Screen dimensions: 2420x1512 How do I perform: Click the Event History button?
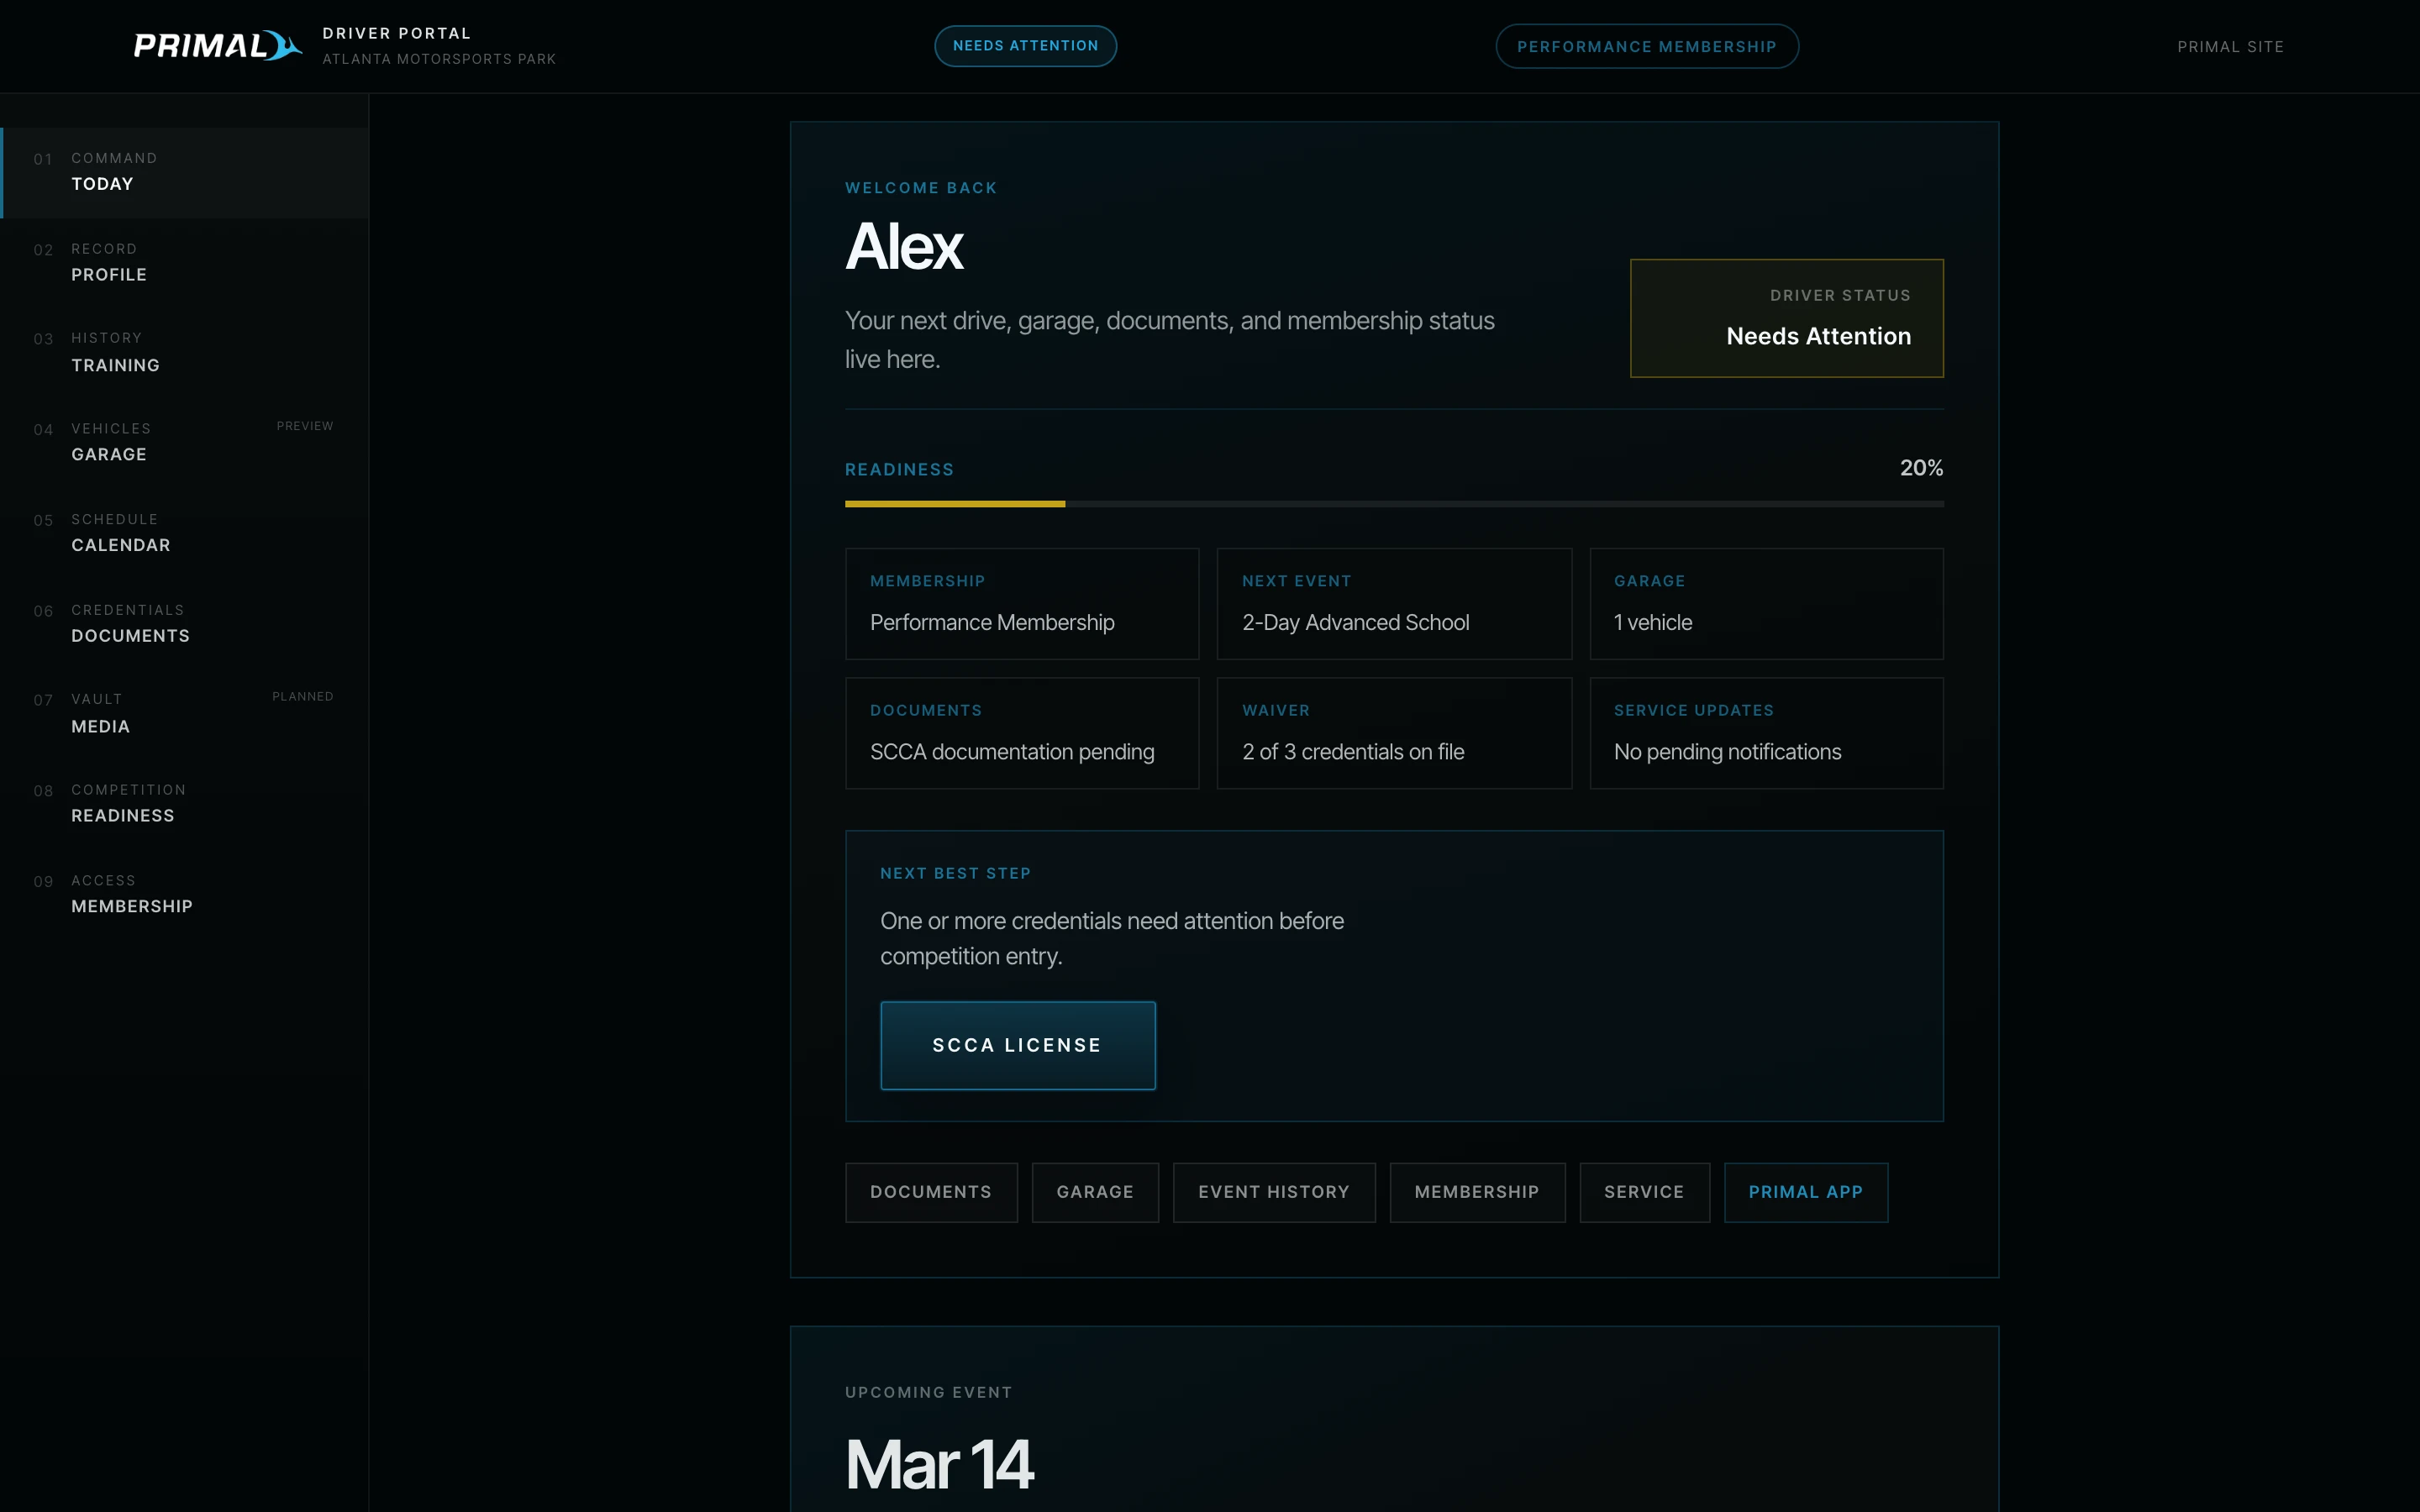click(x=1274, y=1192)
